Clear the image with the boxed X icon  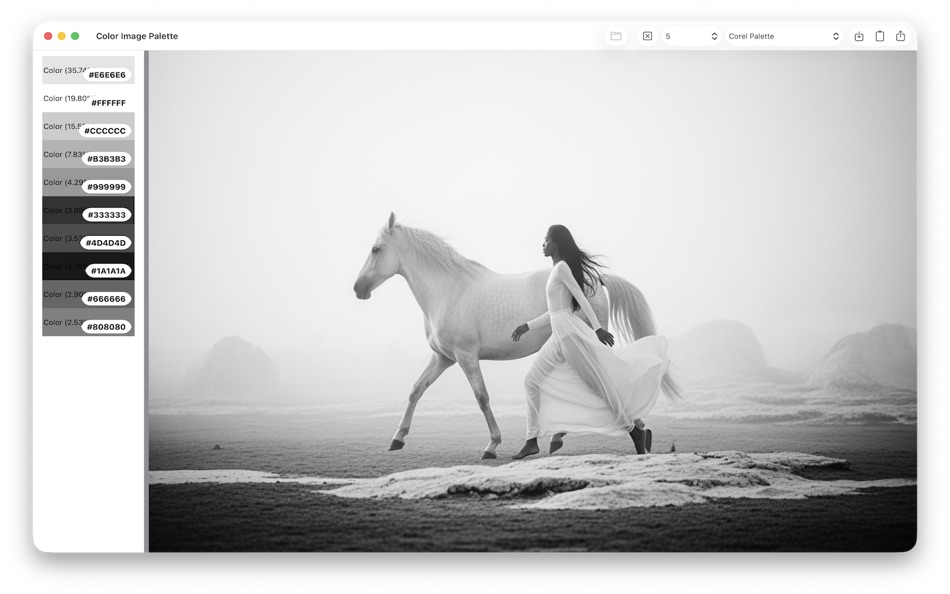[x=647, y=35]
